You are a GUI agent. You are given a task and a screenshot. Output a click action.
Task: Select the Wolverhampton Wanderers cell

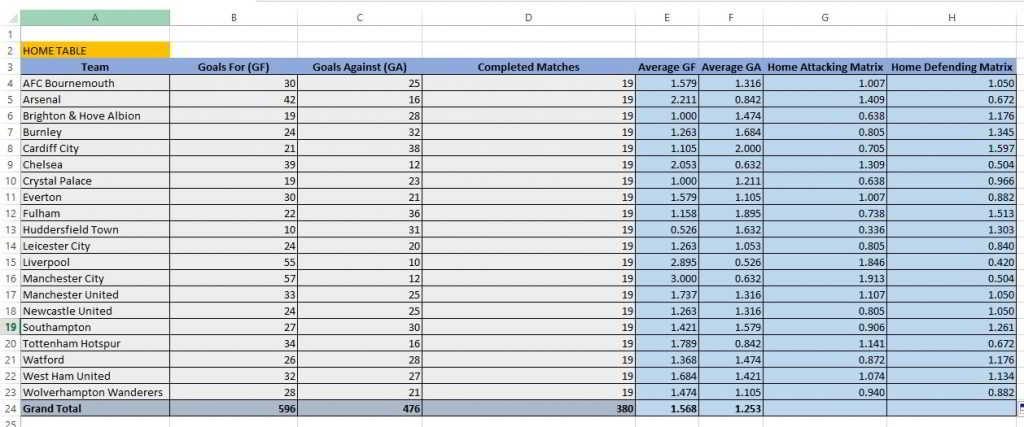point(95,392)
